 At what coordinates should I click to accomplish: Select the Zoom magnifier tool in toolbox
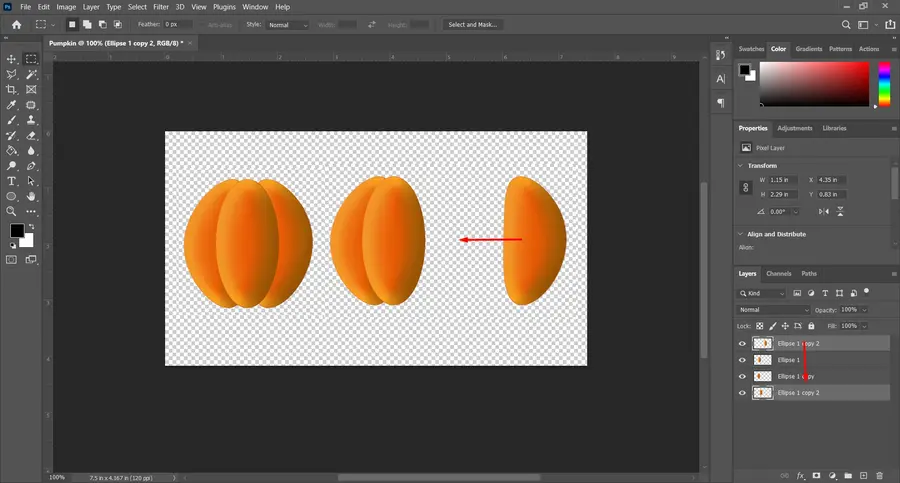11,211
